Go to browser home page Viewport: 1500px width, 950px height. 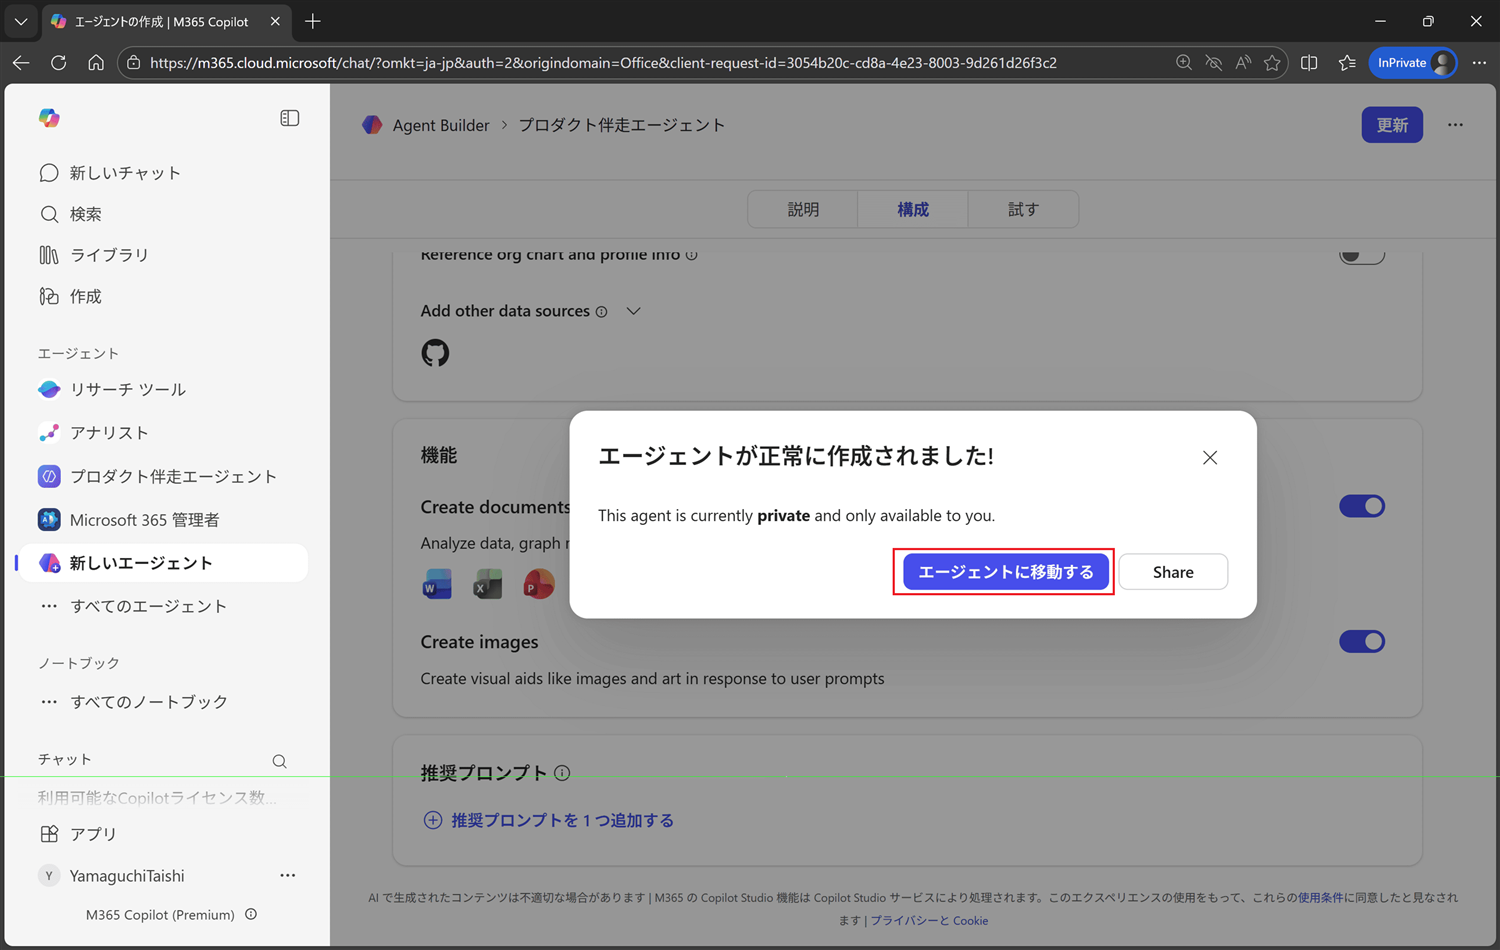point(96,63)
